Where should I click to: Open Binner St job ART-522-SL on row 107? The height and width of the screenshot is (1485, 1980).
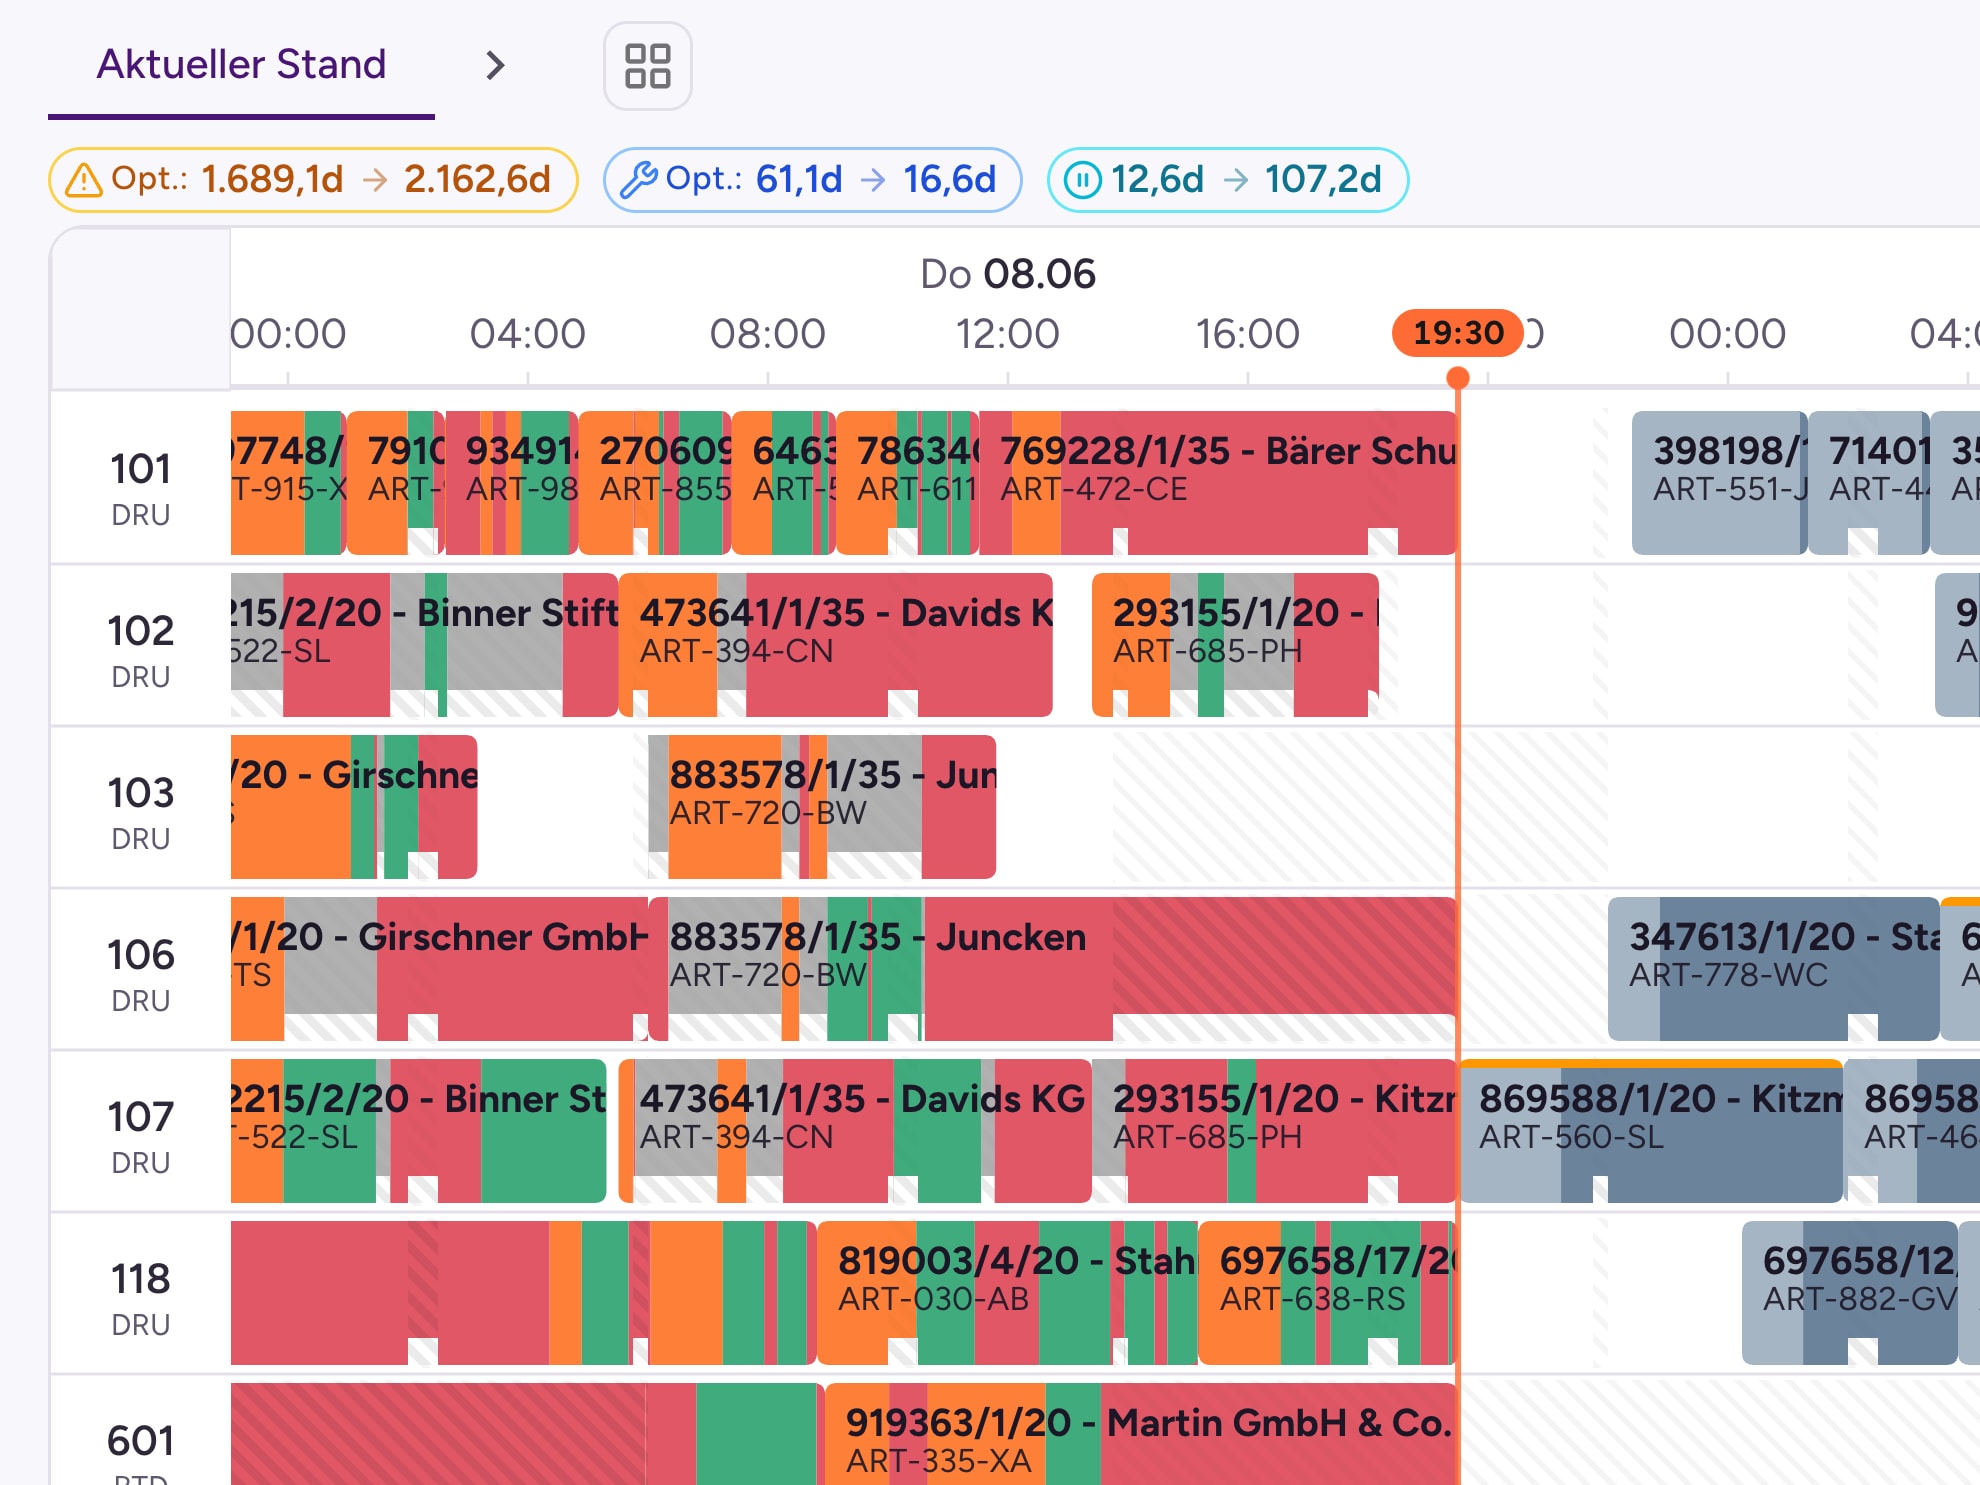[418, 1130]
